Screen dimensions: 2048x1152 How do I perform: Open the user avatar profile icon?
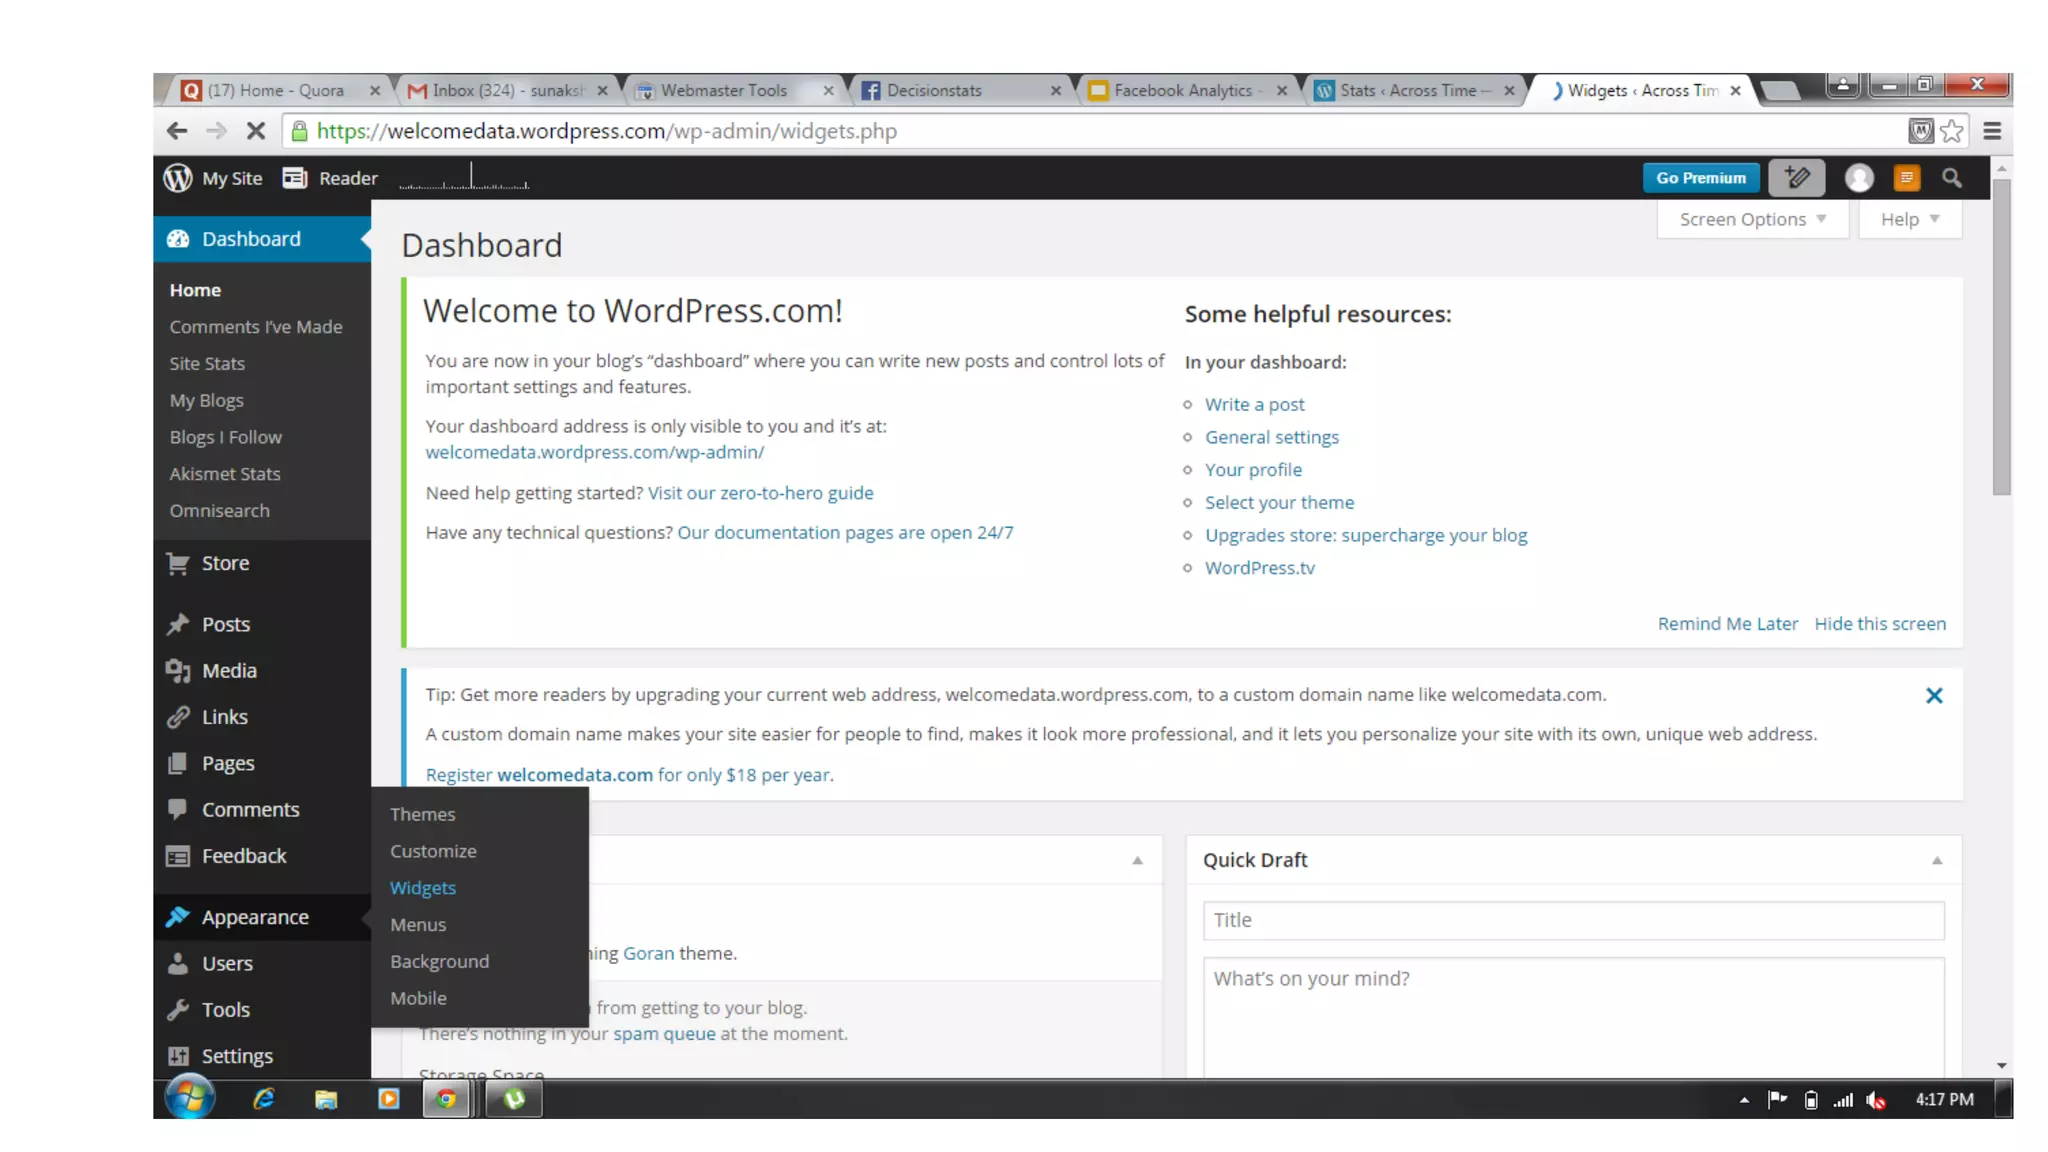1858,178
